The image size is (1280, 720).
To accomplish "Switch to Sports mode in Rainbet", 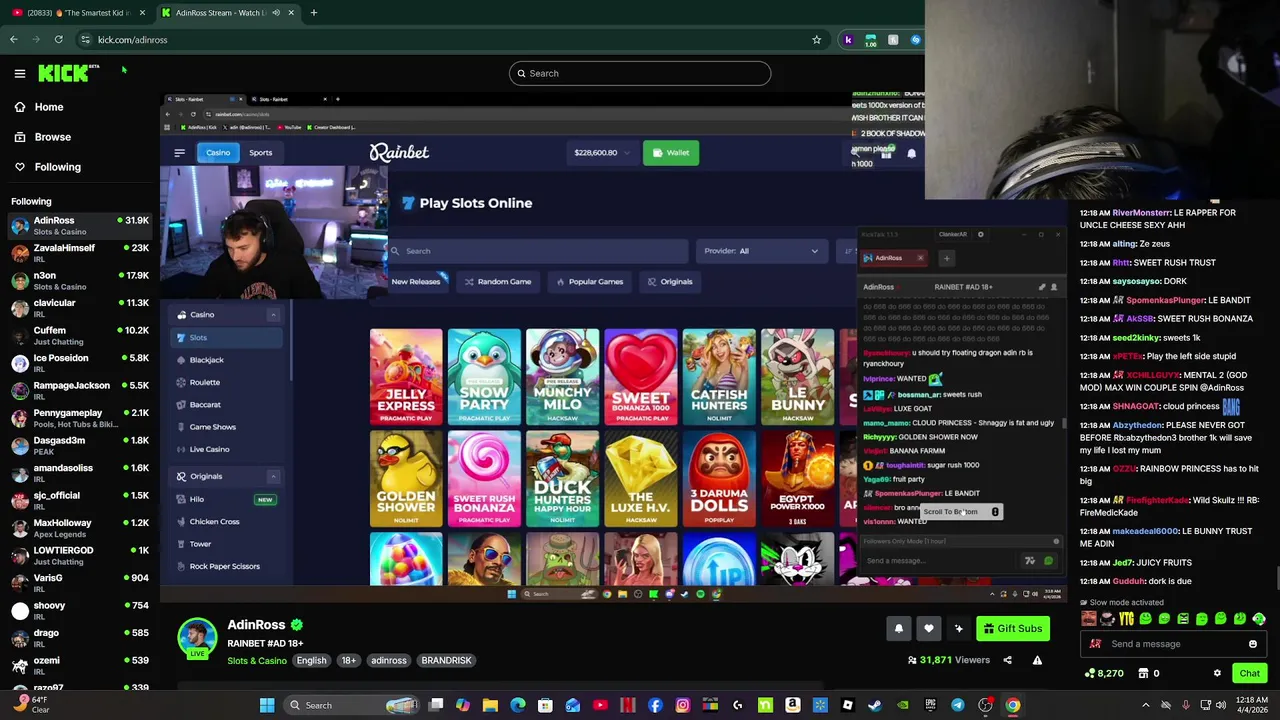I will pyautogui.click(x=260, y=153).
